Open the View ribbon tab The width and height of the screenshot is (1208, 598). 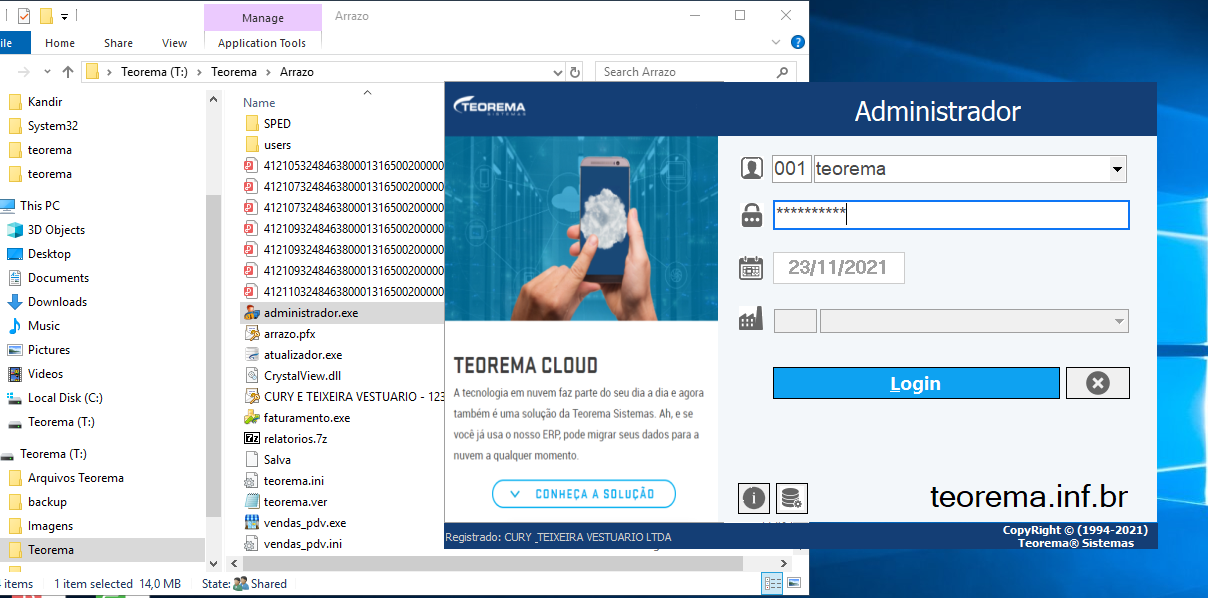(174, 43)
